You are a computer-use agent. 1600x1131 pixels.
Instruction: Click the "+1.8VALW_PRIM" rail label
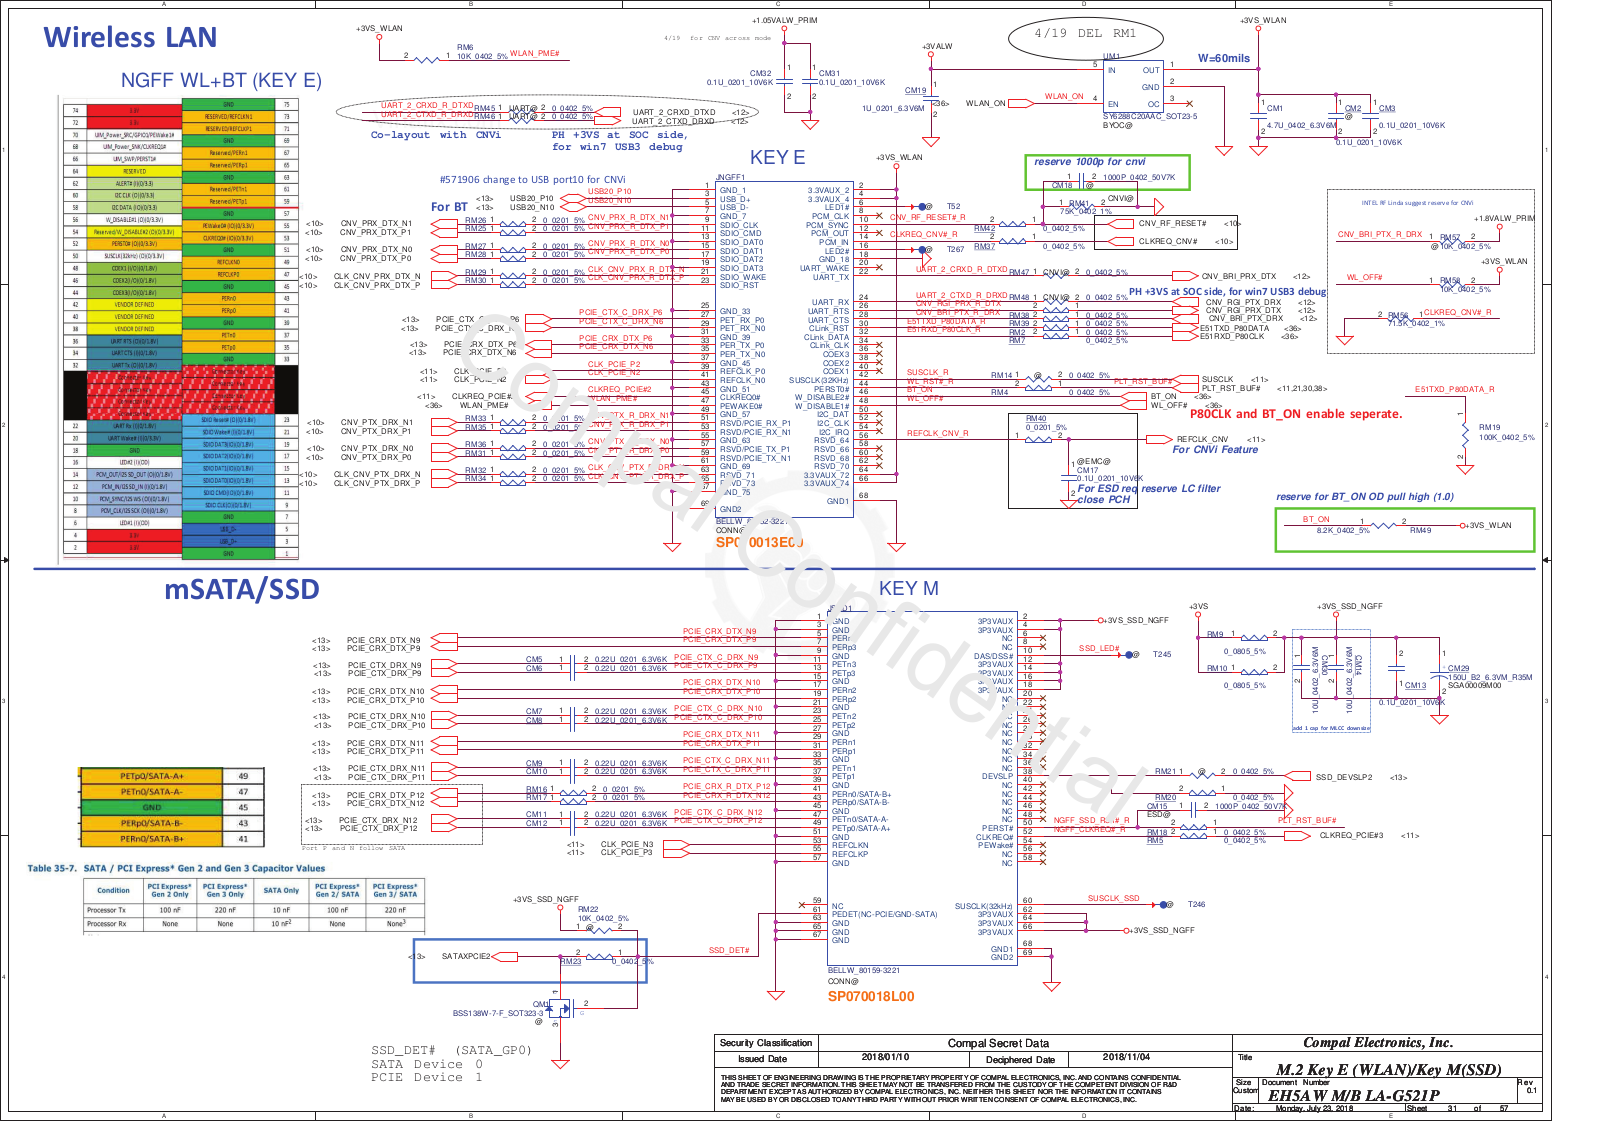(1504, 218)
